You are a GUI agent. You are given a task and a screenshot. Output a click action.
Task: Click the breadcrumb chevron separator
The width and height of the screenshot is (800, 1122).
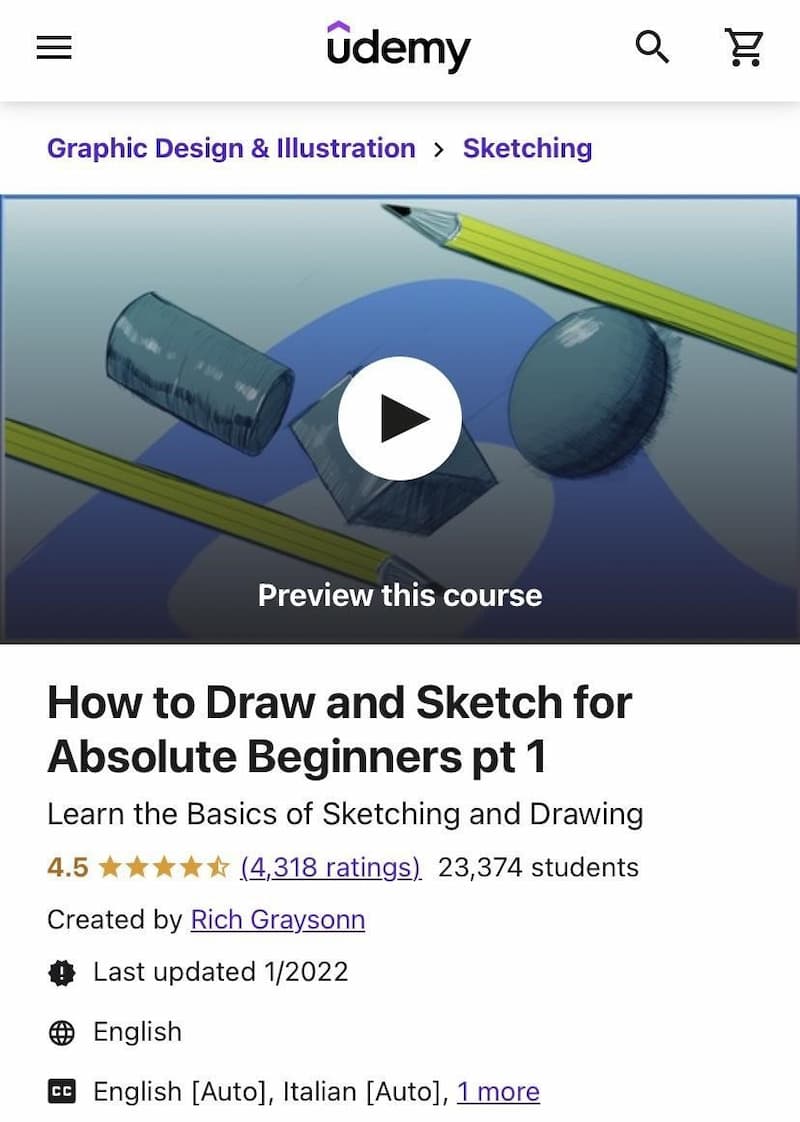pyautogui.click(x=439, y=149)
